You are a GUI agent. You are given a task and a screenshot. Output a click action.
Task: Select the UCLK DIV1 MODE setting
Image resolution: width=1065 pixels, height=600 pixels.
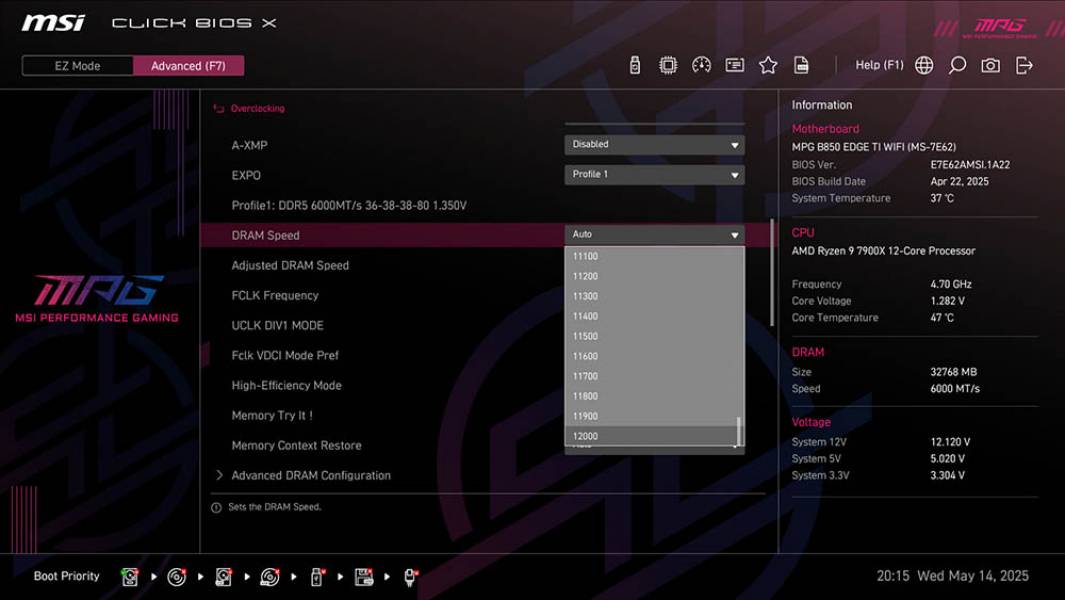(x=277, y=325)
